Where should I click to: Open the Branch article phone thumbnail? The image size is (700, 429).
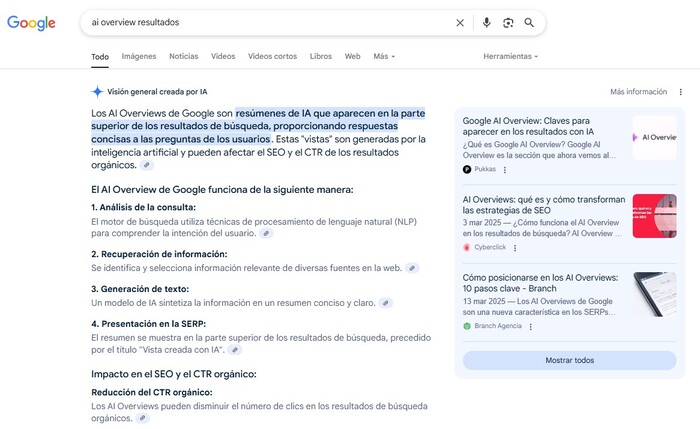coord(654,294)
